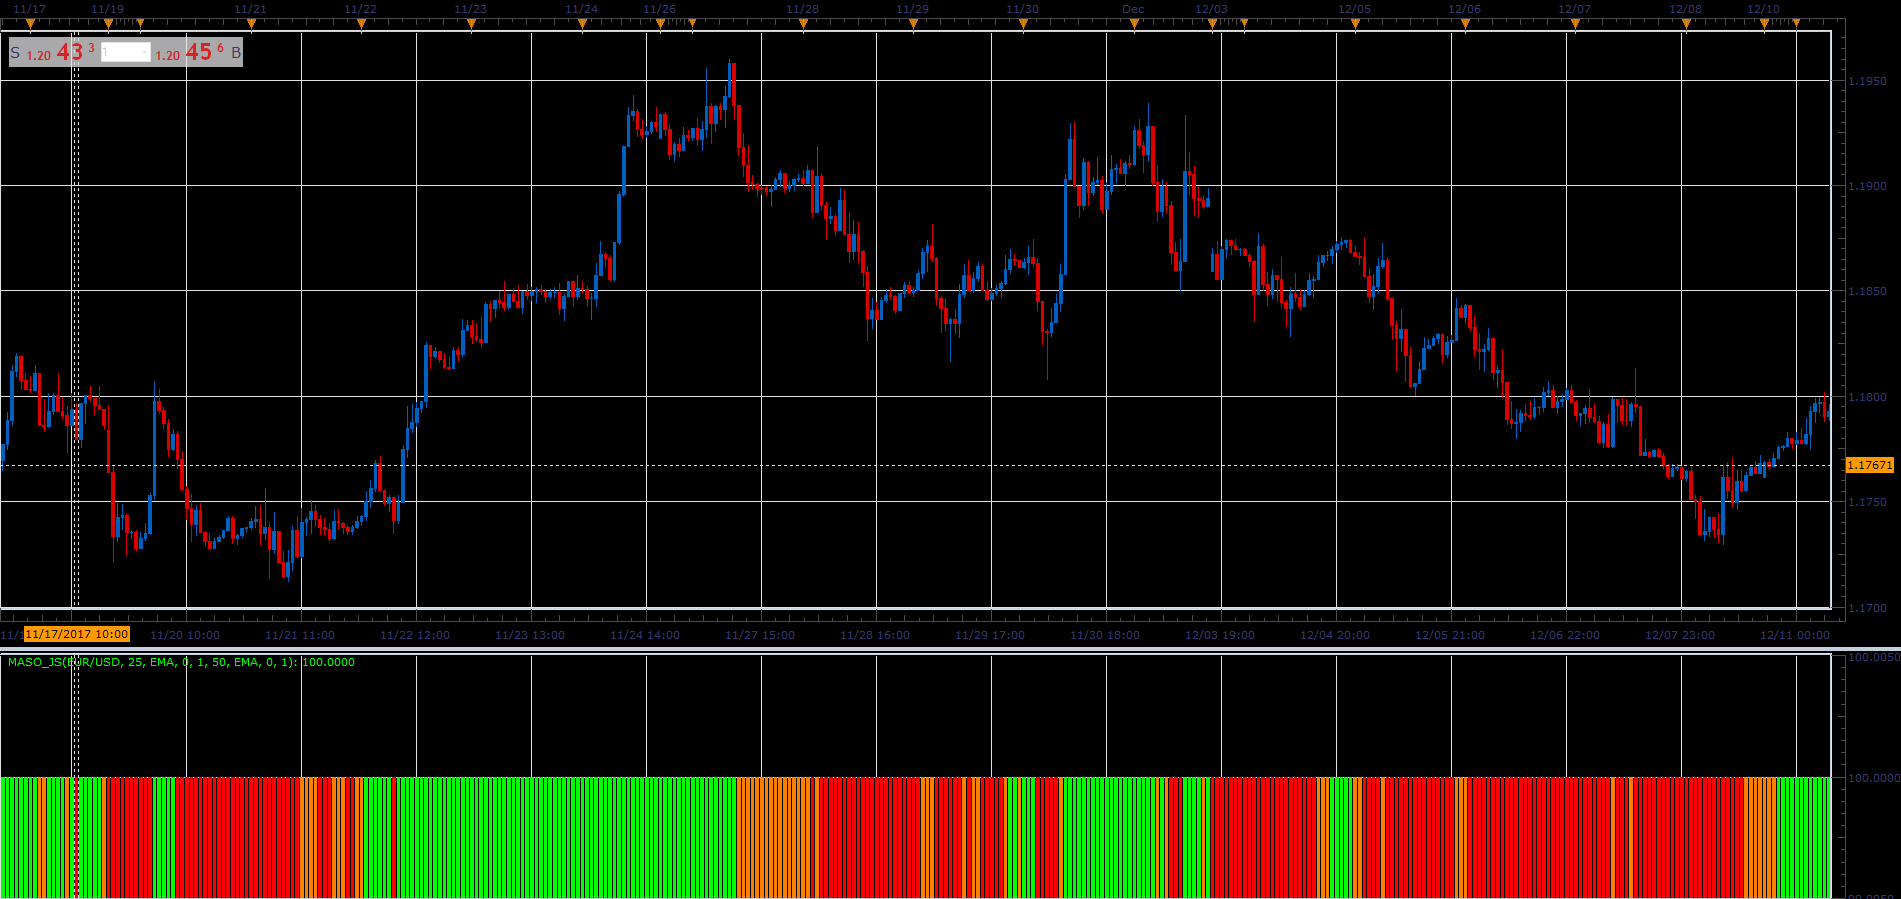Open the trade amount dropdown between Sell and Buy
This screenshot has height=899, width=1901.
[x=126, y=52]
